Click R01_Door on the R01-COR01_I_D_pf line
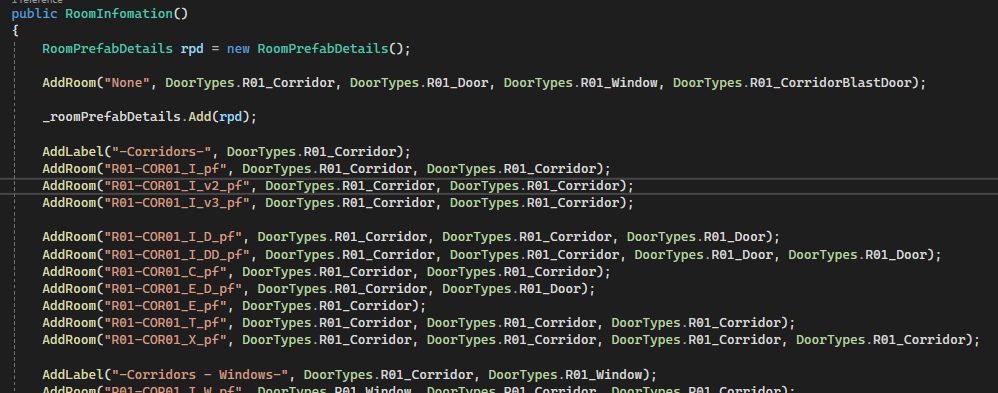 click(734, 237)
